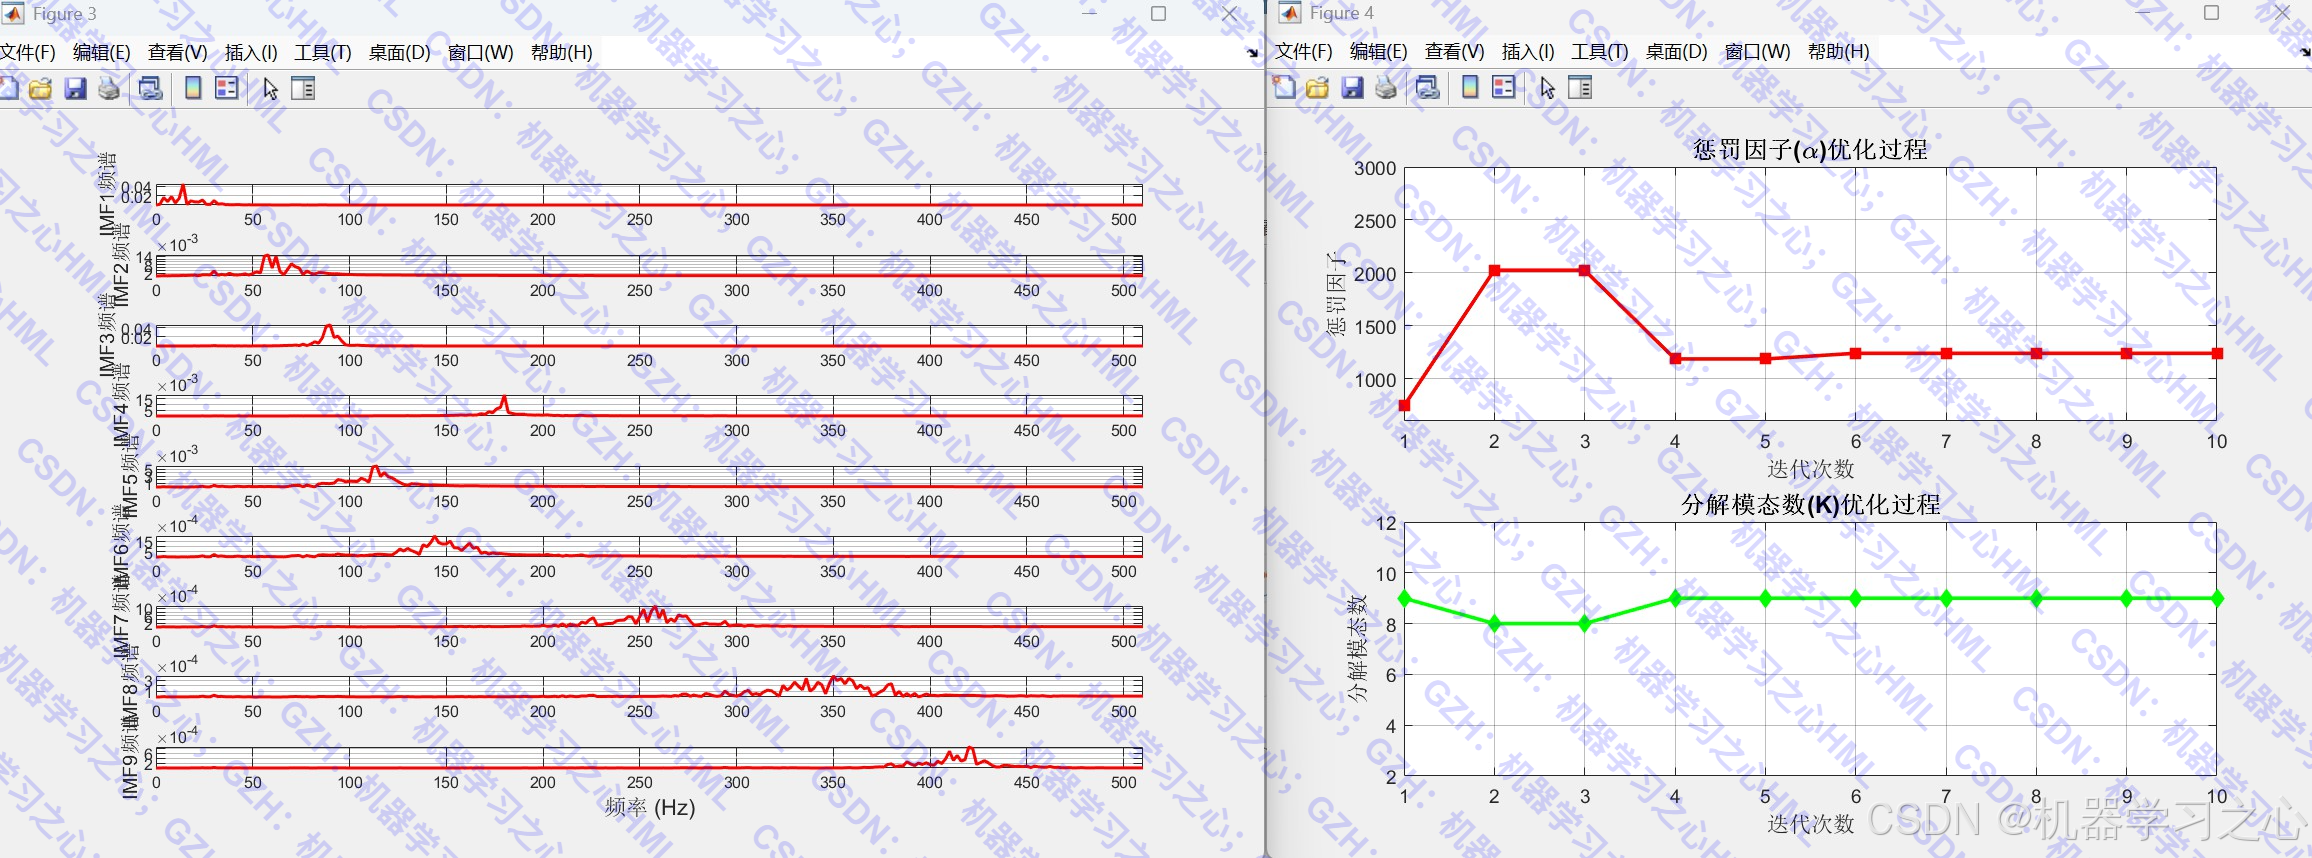Select the 惩罚因子(α)优化过程 chart title
This screenshot has height=858, width=2312.
[1810, 150]
